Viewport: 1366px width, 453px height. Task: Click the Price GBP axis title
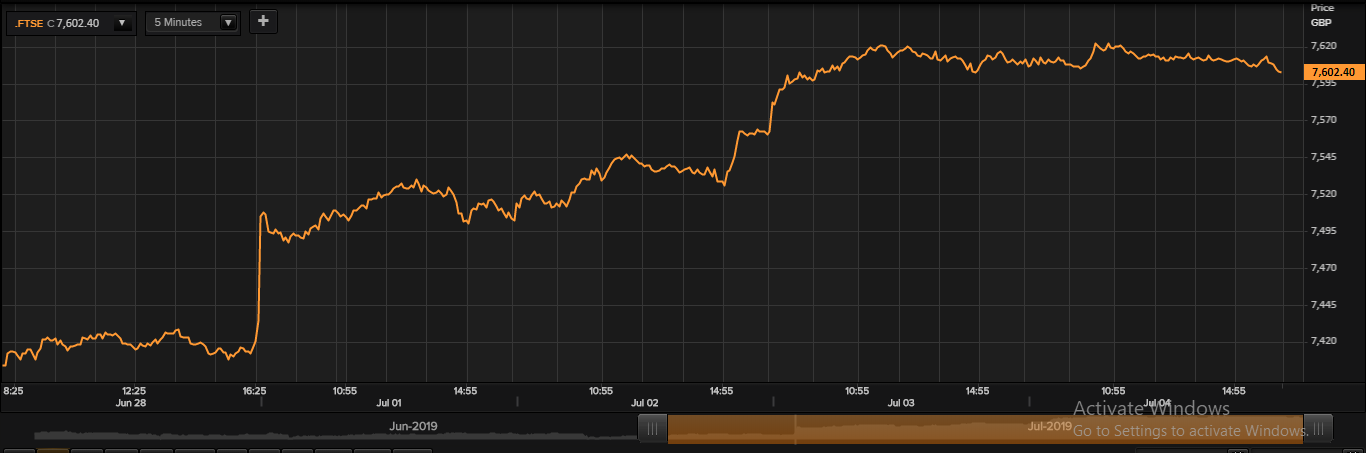click(x=1322, y=14)
